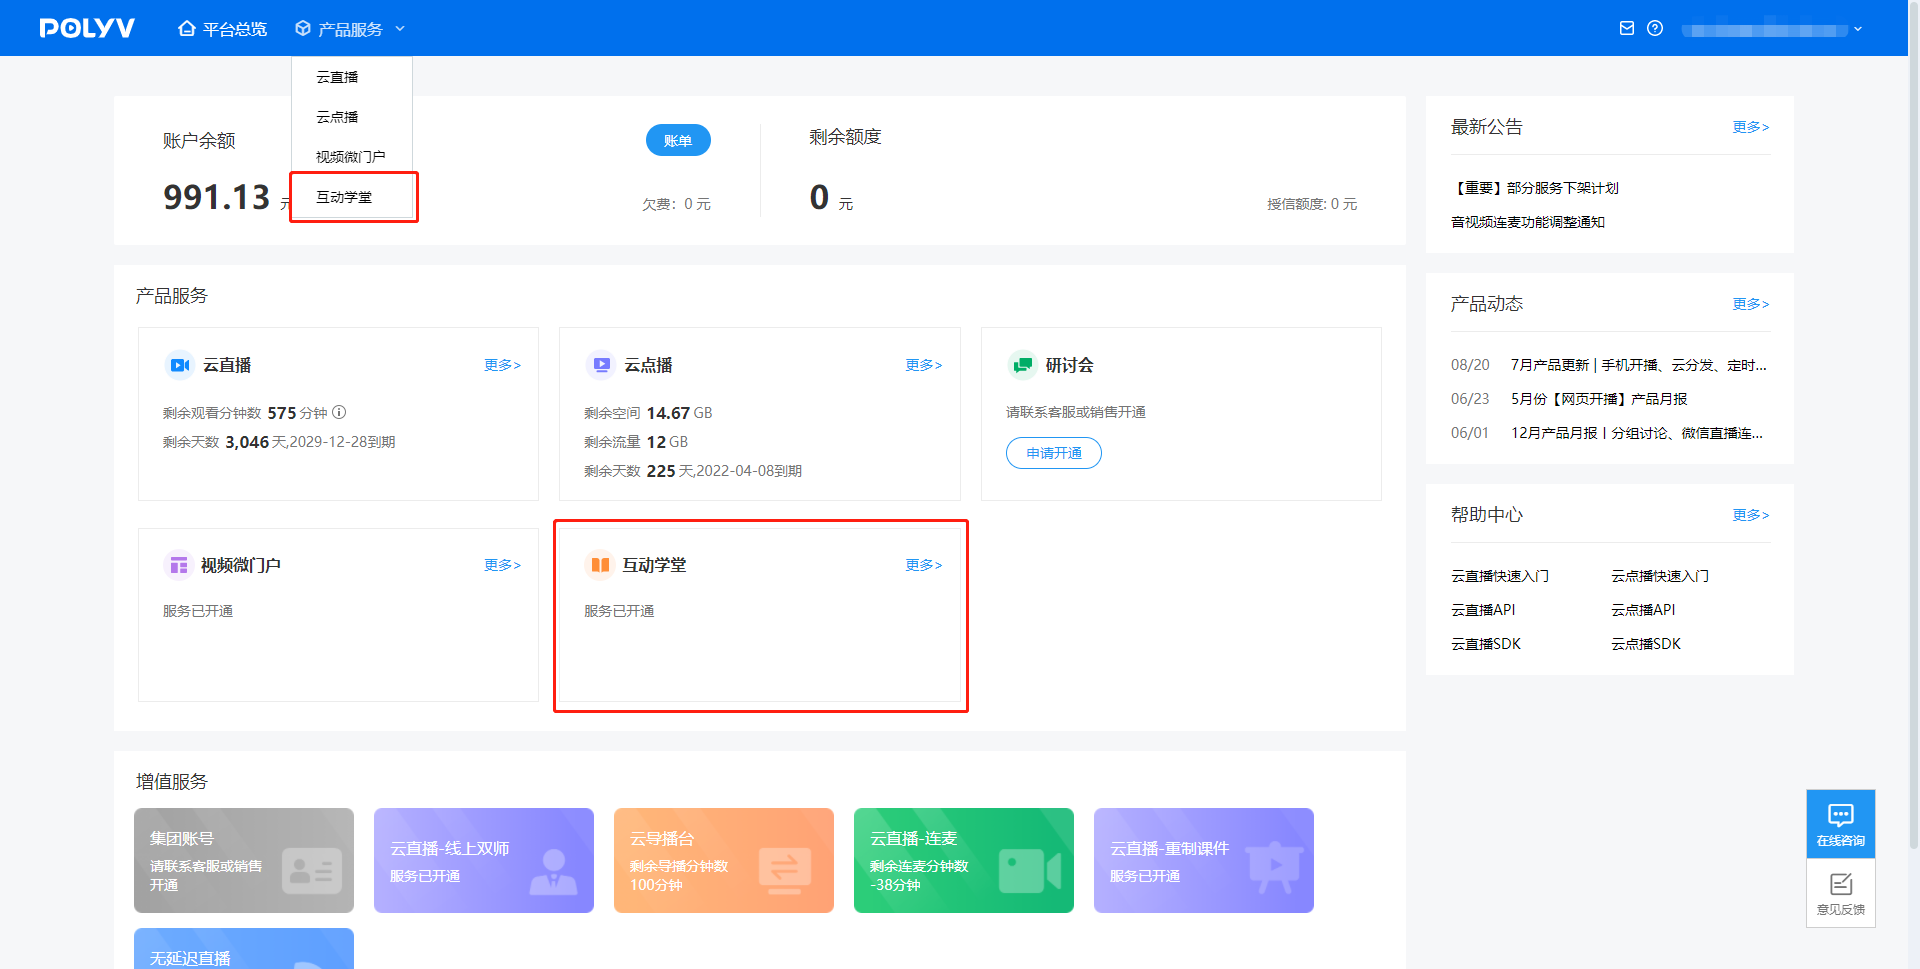The image size is (1920, 969).
Task: Open the 12月产品月报 news item
Action: [x=1637, y=433]
